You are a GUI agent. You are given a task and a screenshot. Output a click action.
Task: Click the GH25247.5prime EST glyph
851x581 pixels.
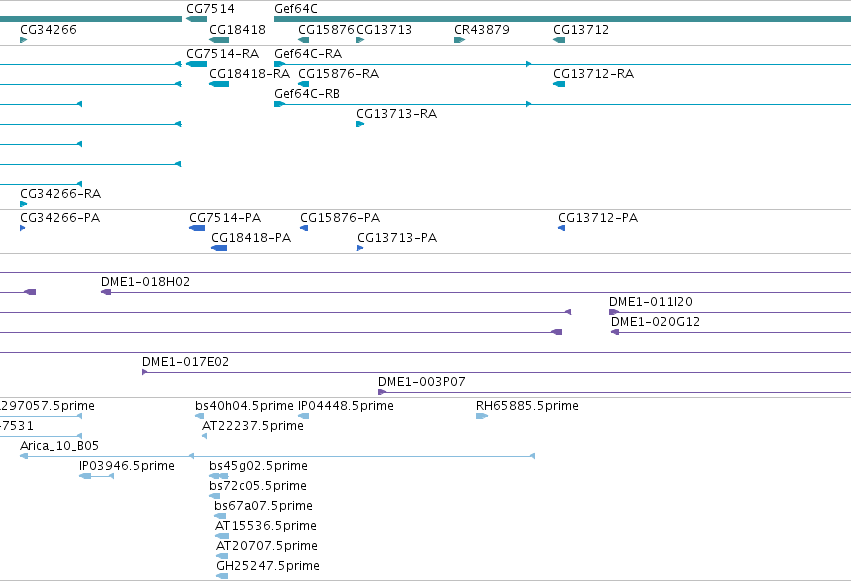[x=222, y=576]
